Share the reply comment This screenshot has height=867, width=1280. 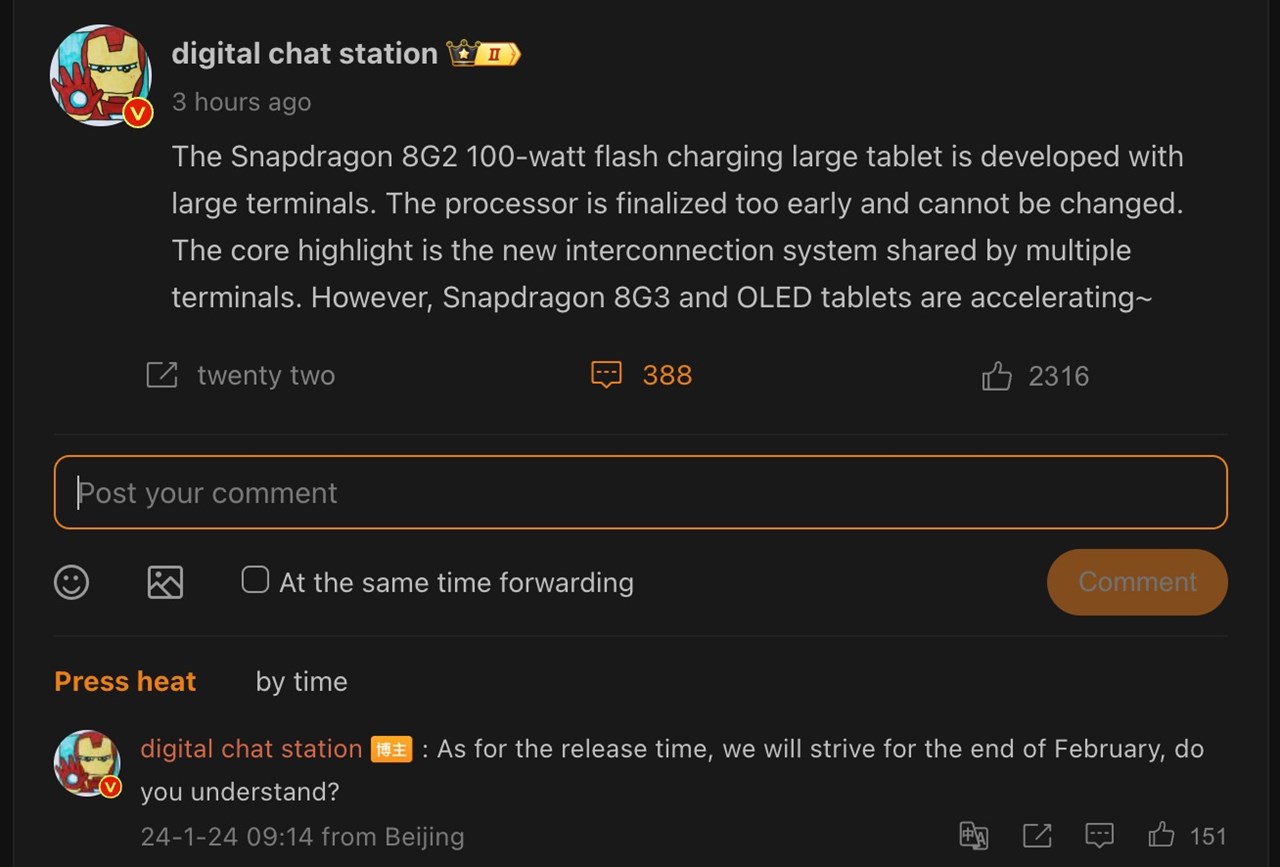[1037, 836]
